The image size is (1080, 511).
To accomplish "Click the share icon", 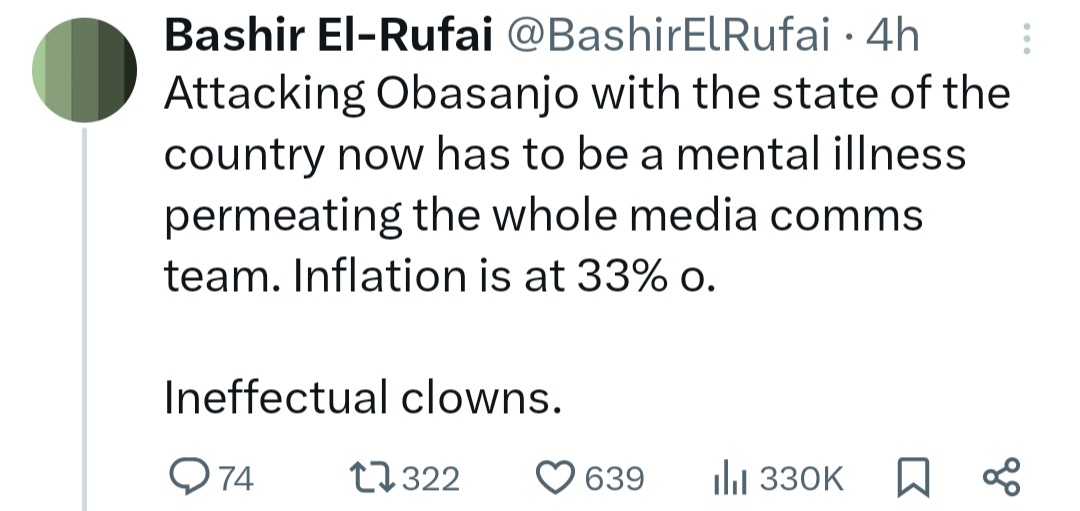I will click(x=1000, y=479).
